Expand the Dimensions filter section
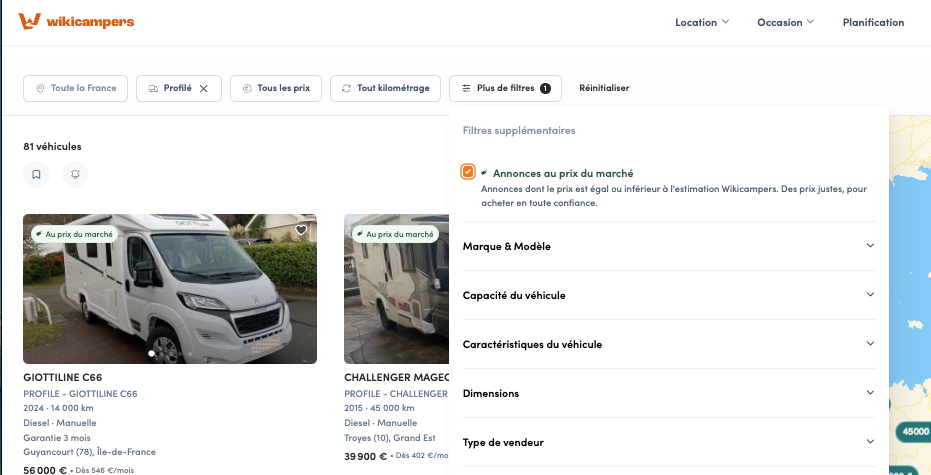The width and height of the screenshot is (931, 475). (x=669, y=393)
